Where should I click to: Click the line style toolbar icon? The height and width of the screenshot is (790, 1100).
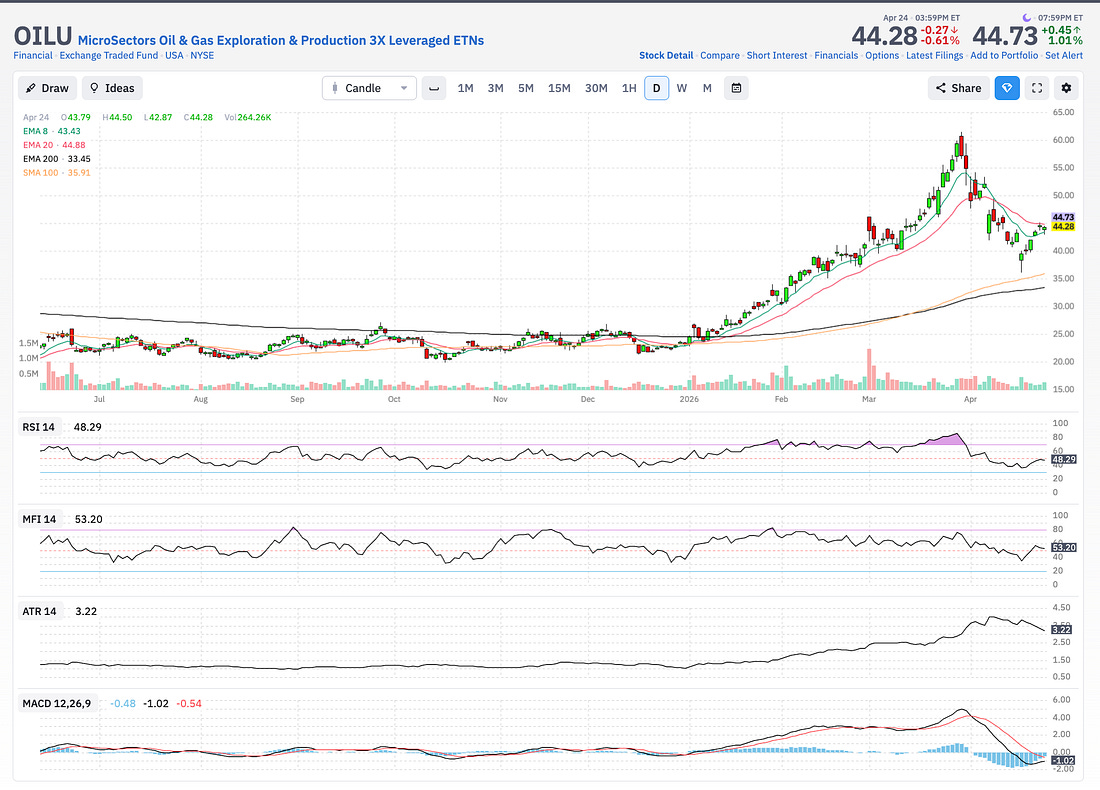[x=434, y=88]
